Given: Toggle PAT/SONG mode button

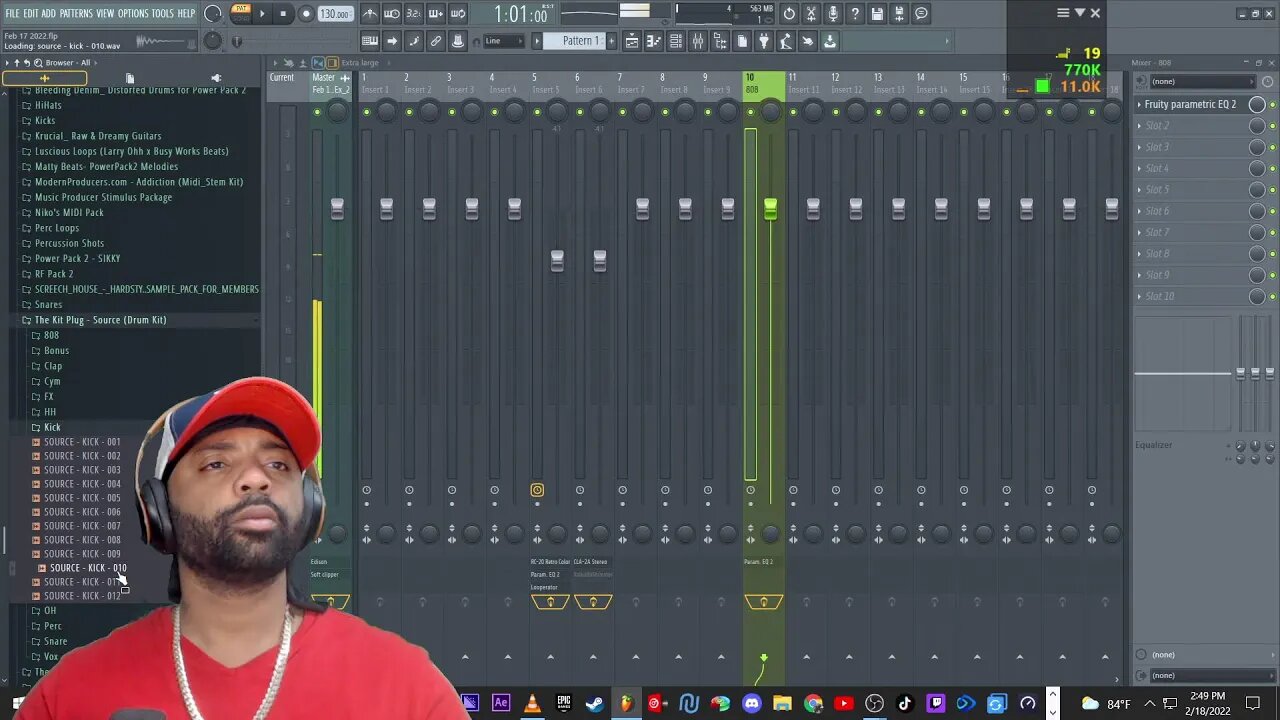Looking at the screenshot, I should (x=241, y=13).
